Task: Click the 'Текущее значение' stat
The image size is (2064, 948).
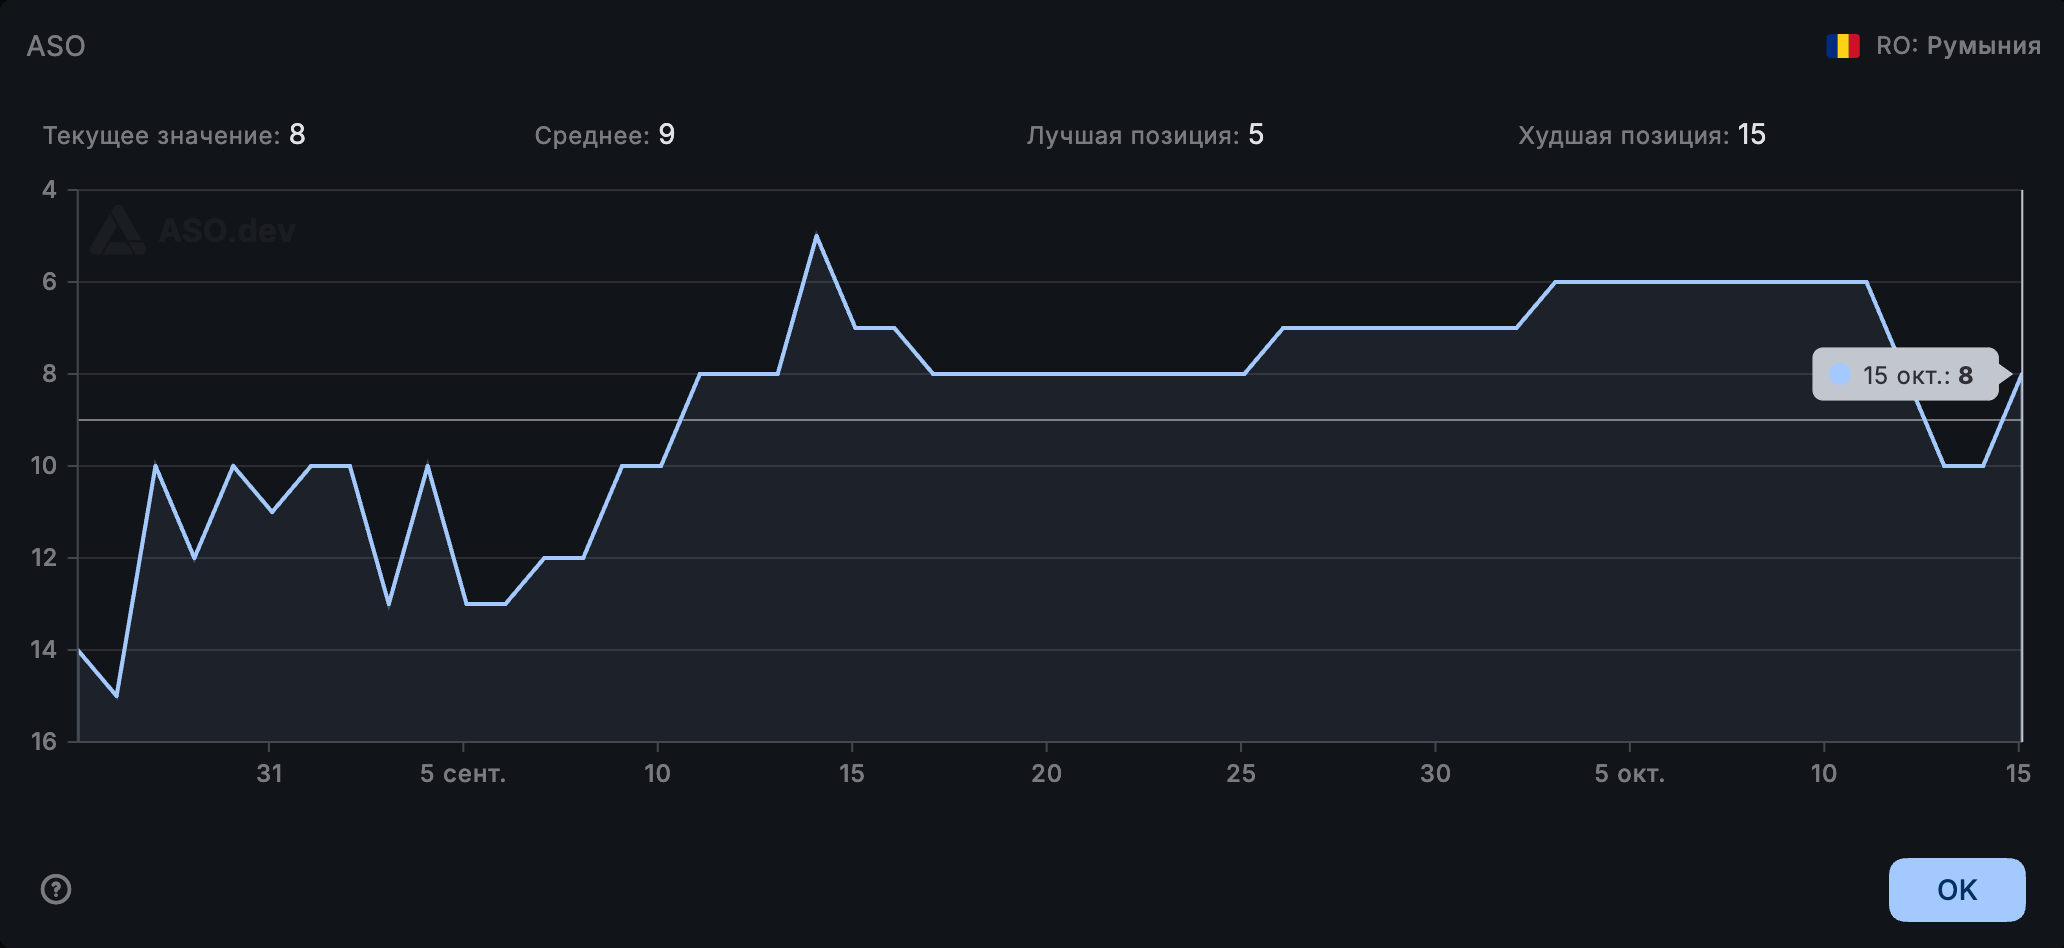Action: [x=174, y=135]
